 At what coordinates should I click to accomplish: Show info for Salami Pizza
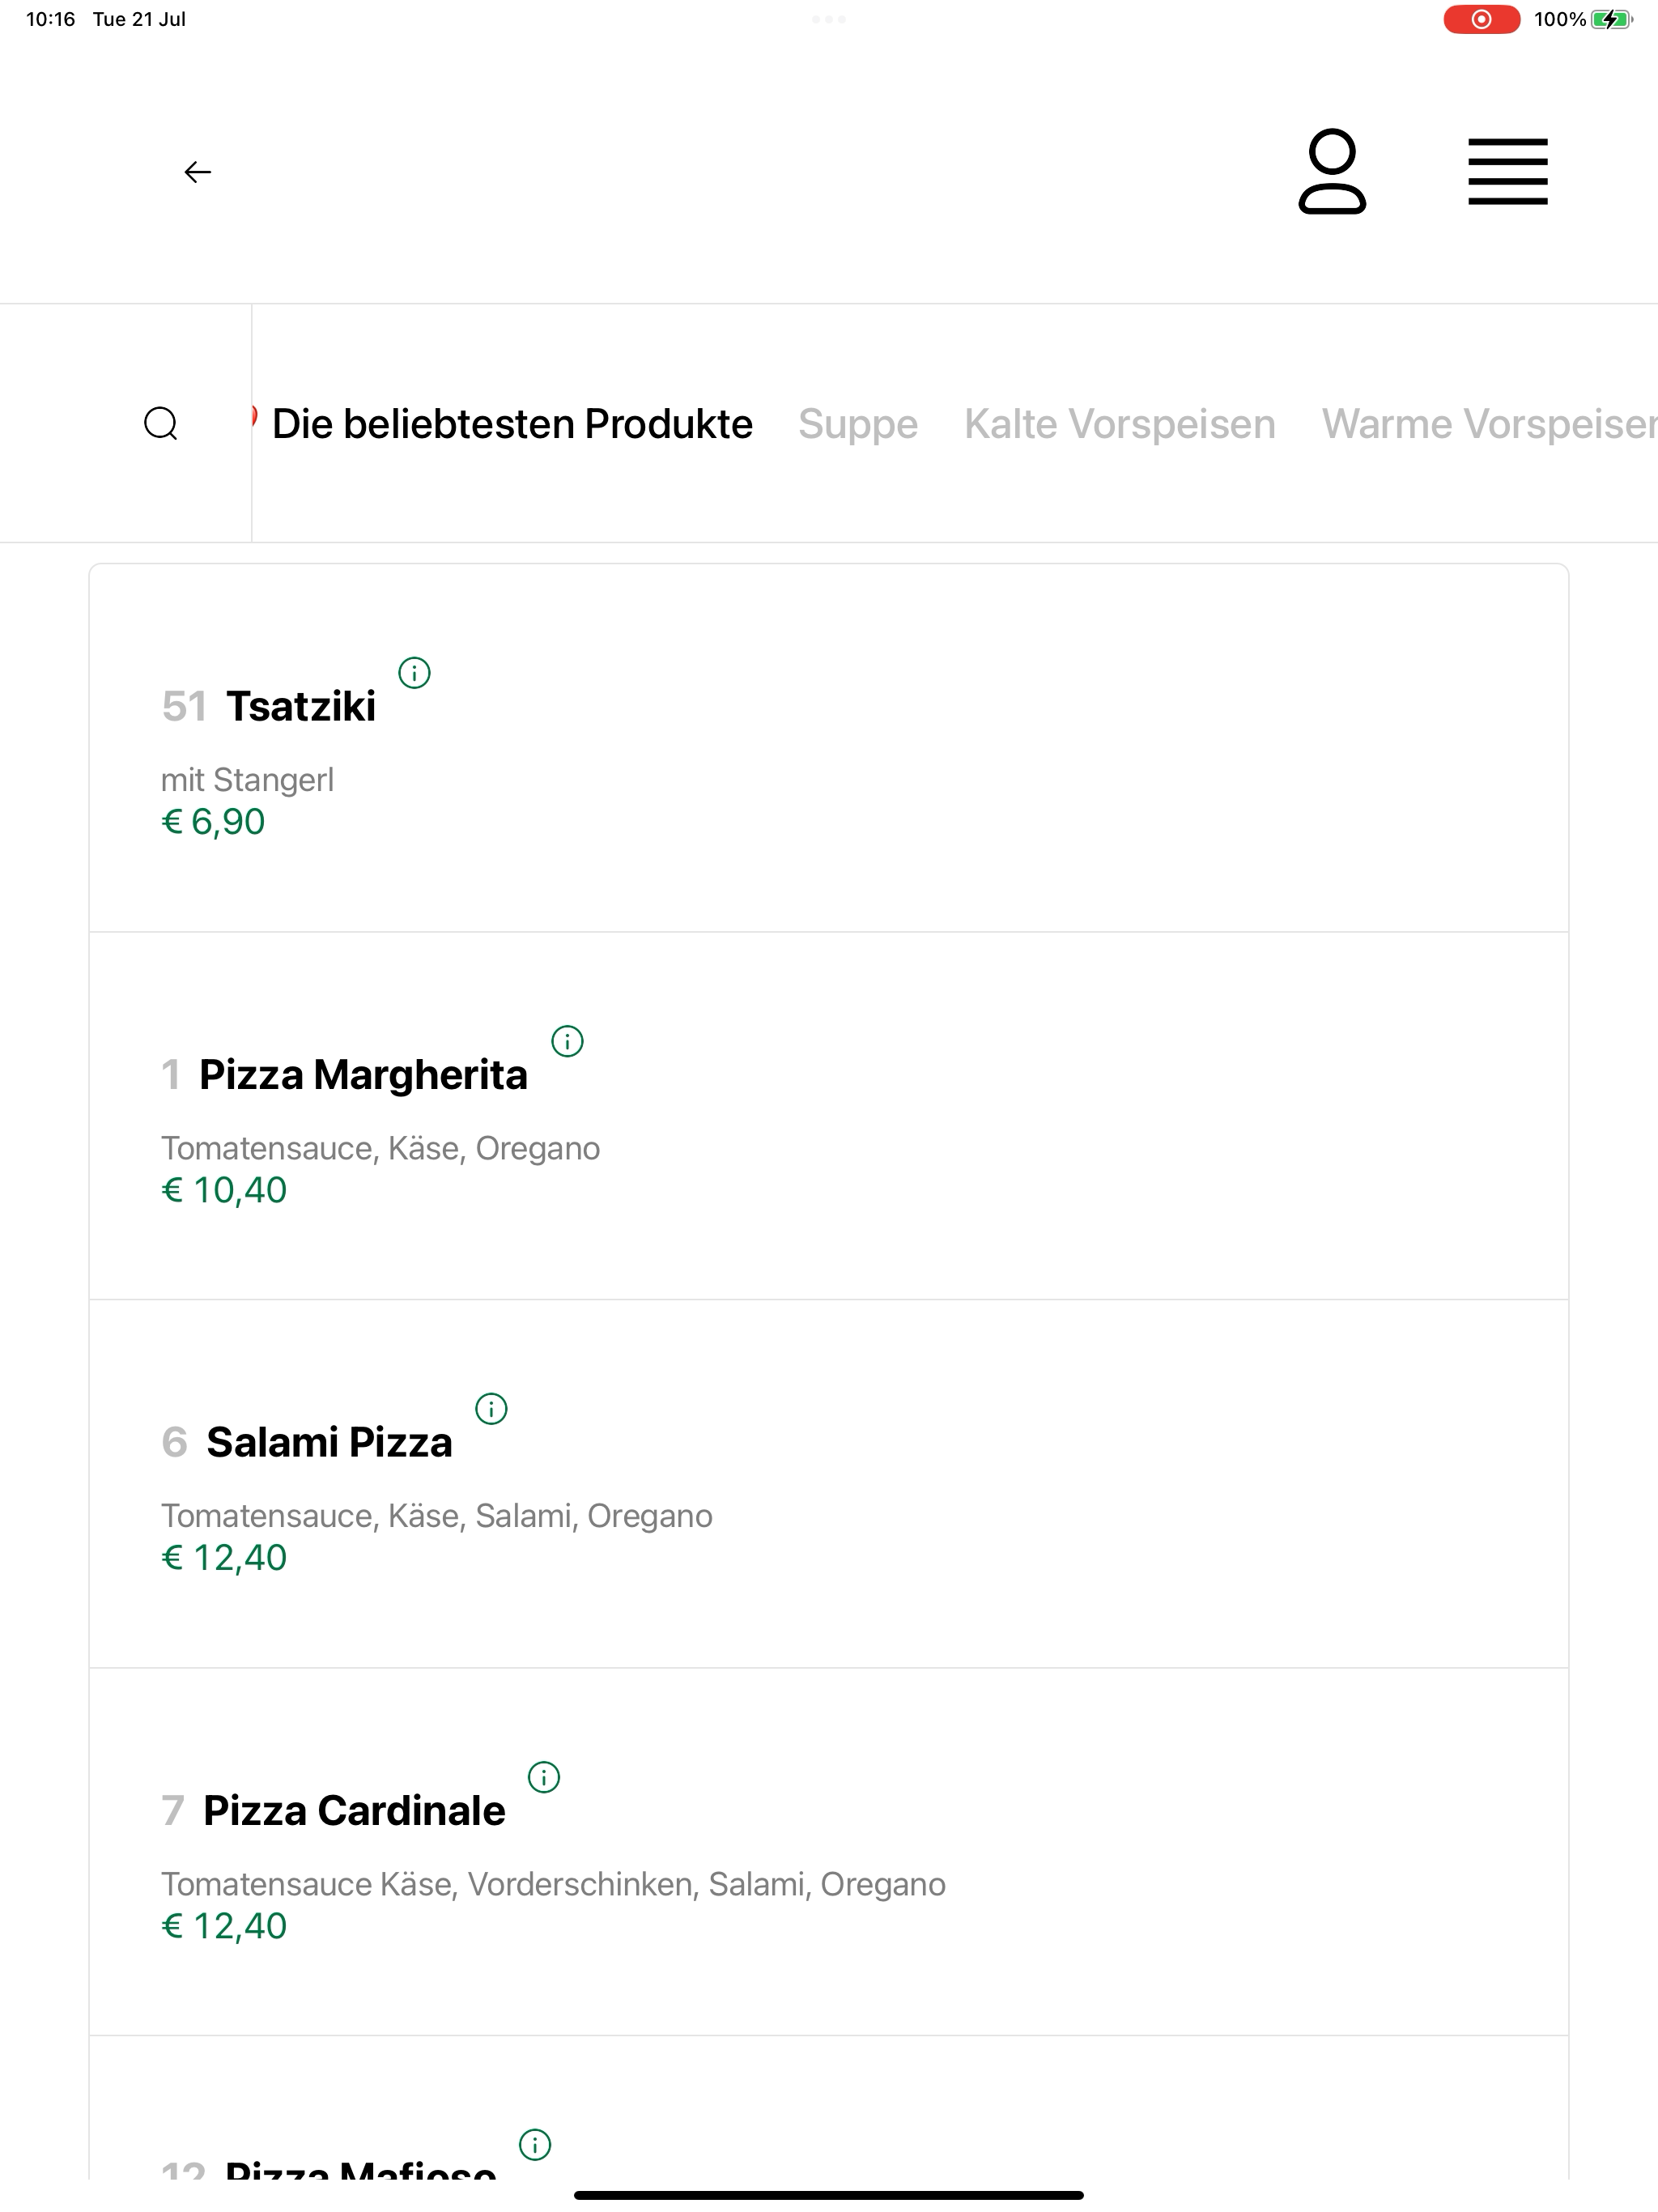click(491, 1409)
